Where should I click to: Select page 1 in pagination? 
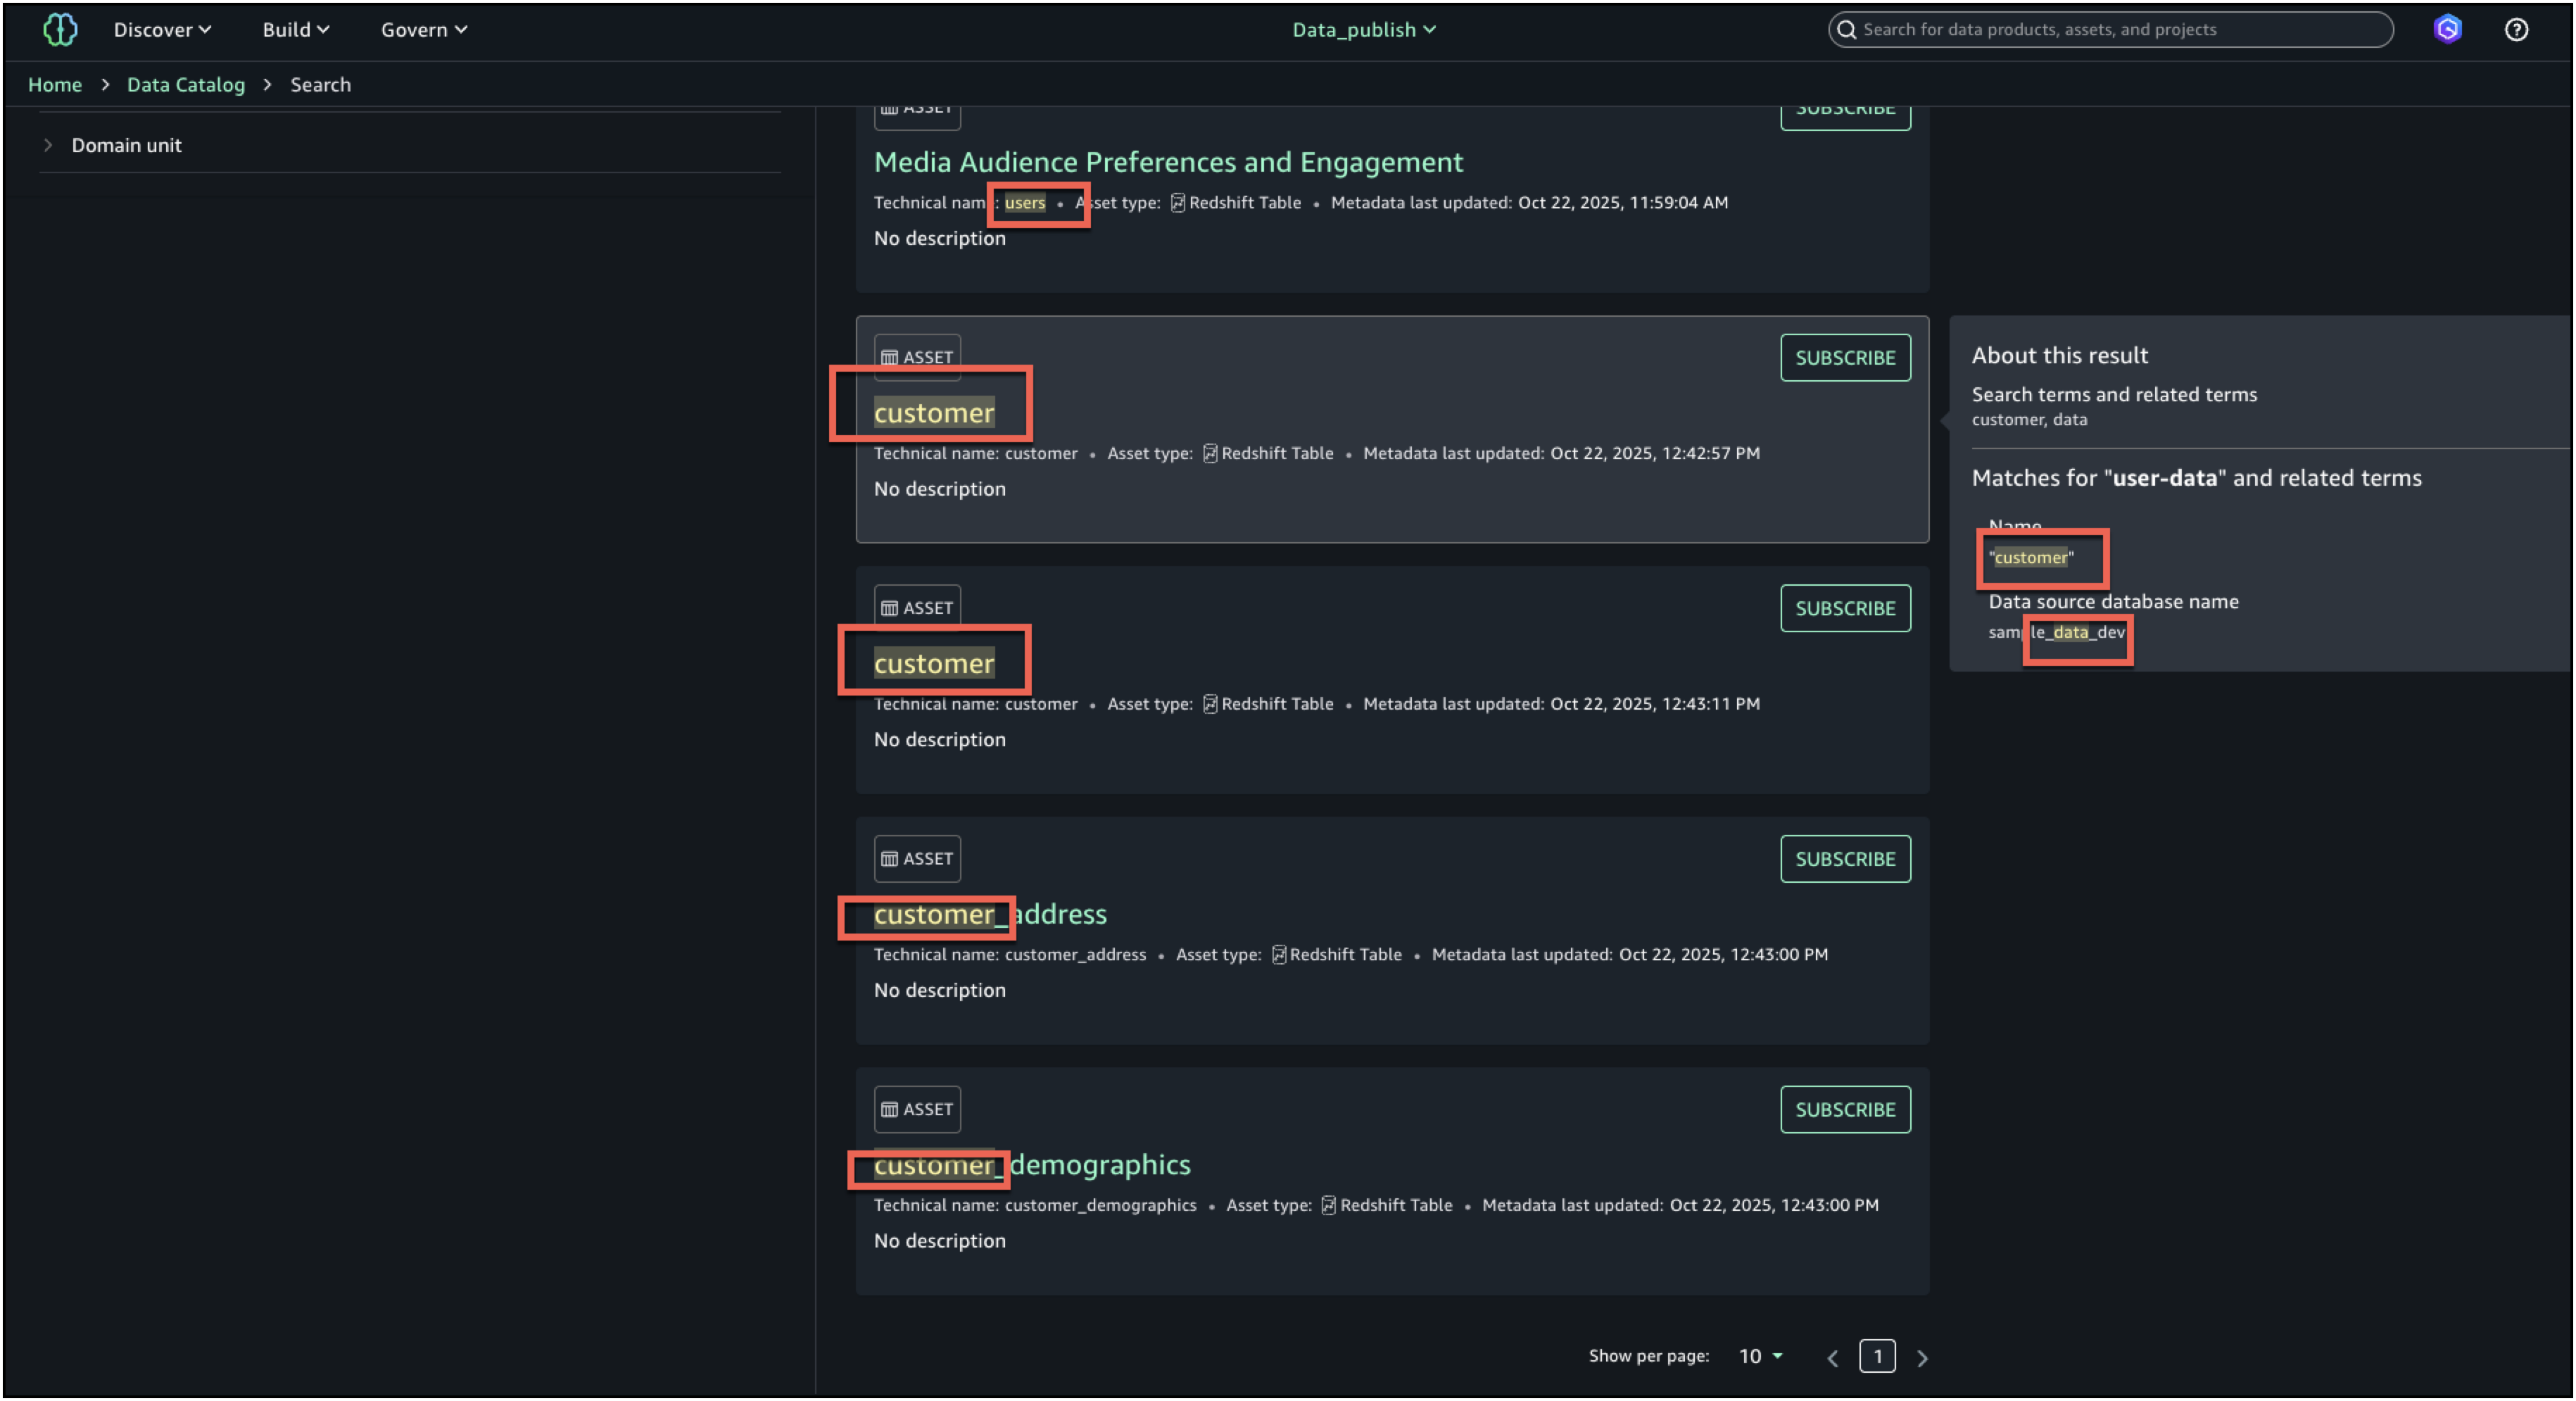(1877, 1356)
